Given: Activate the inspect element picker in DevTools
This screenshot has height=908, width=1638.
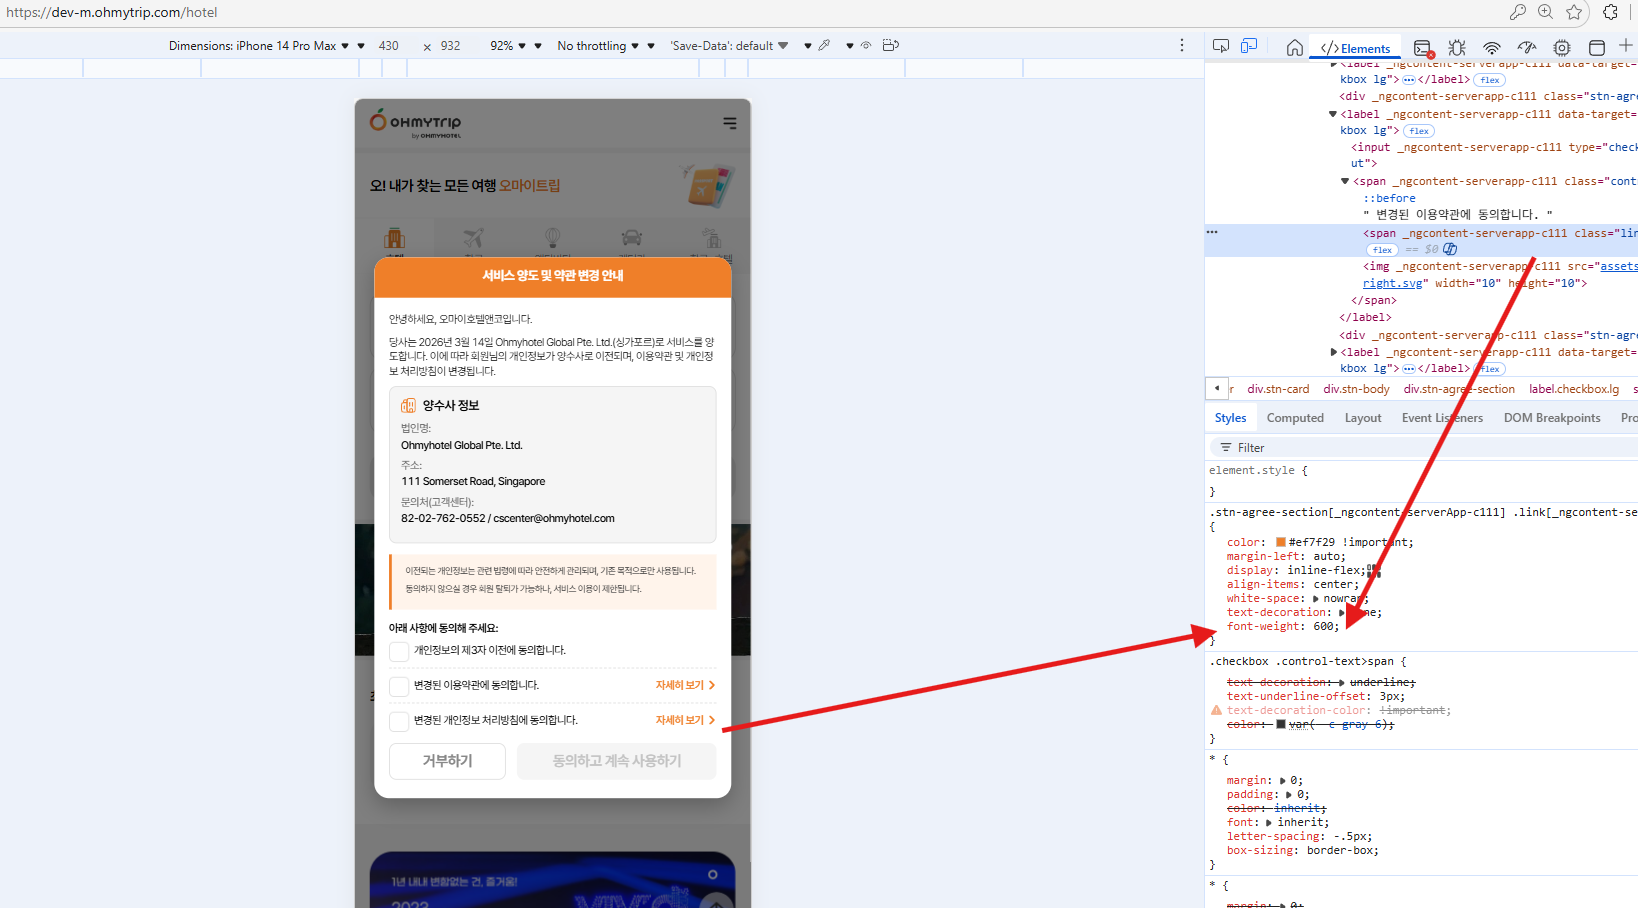Looking at the screenshot, I should 1221,46.
